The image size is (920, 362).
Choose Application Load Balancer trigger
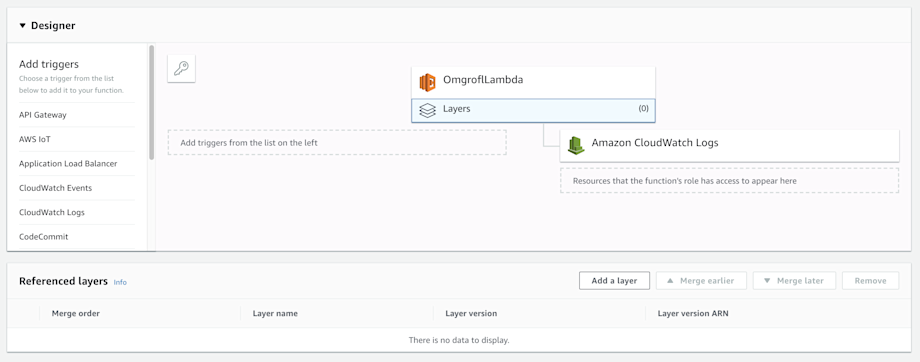[x=68, y=164]
